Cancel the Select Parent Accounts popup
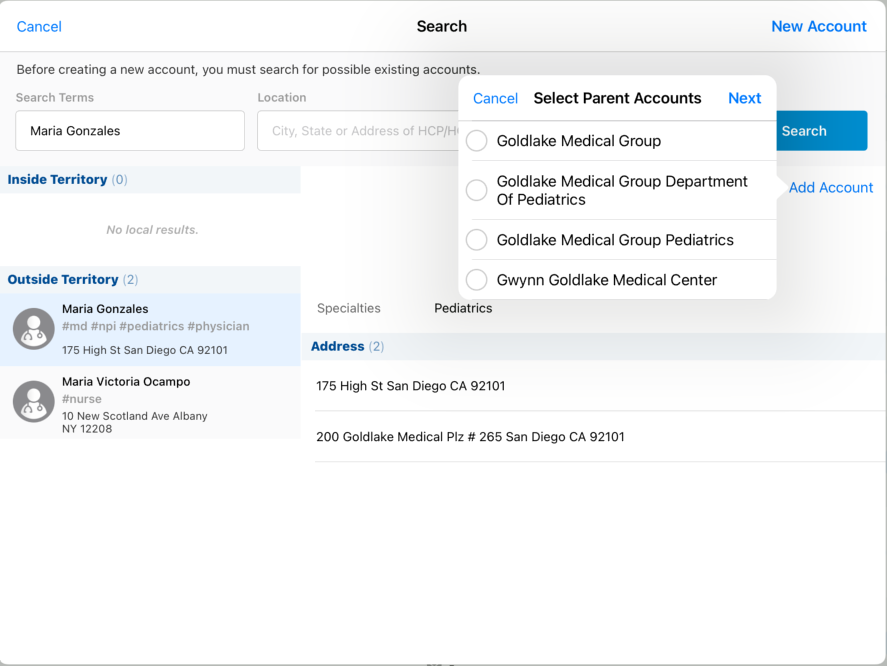887x666 pixels. pyautogui.click(x=495, y=98)
